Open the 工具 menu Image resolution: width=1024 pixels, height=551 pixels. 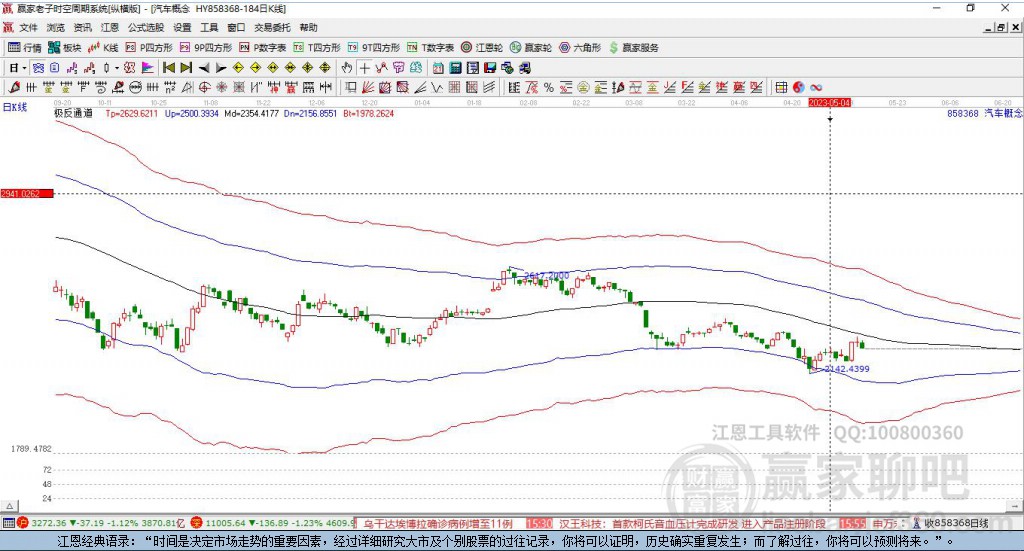[209, 27]
